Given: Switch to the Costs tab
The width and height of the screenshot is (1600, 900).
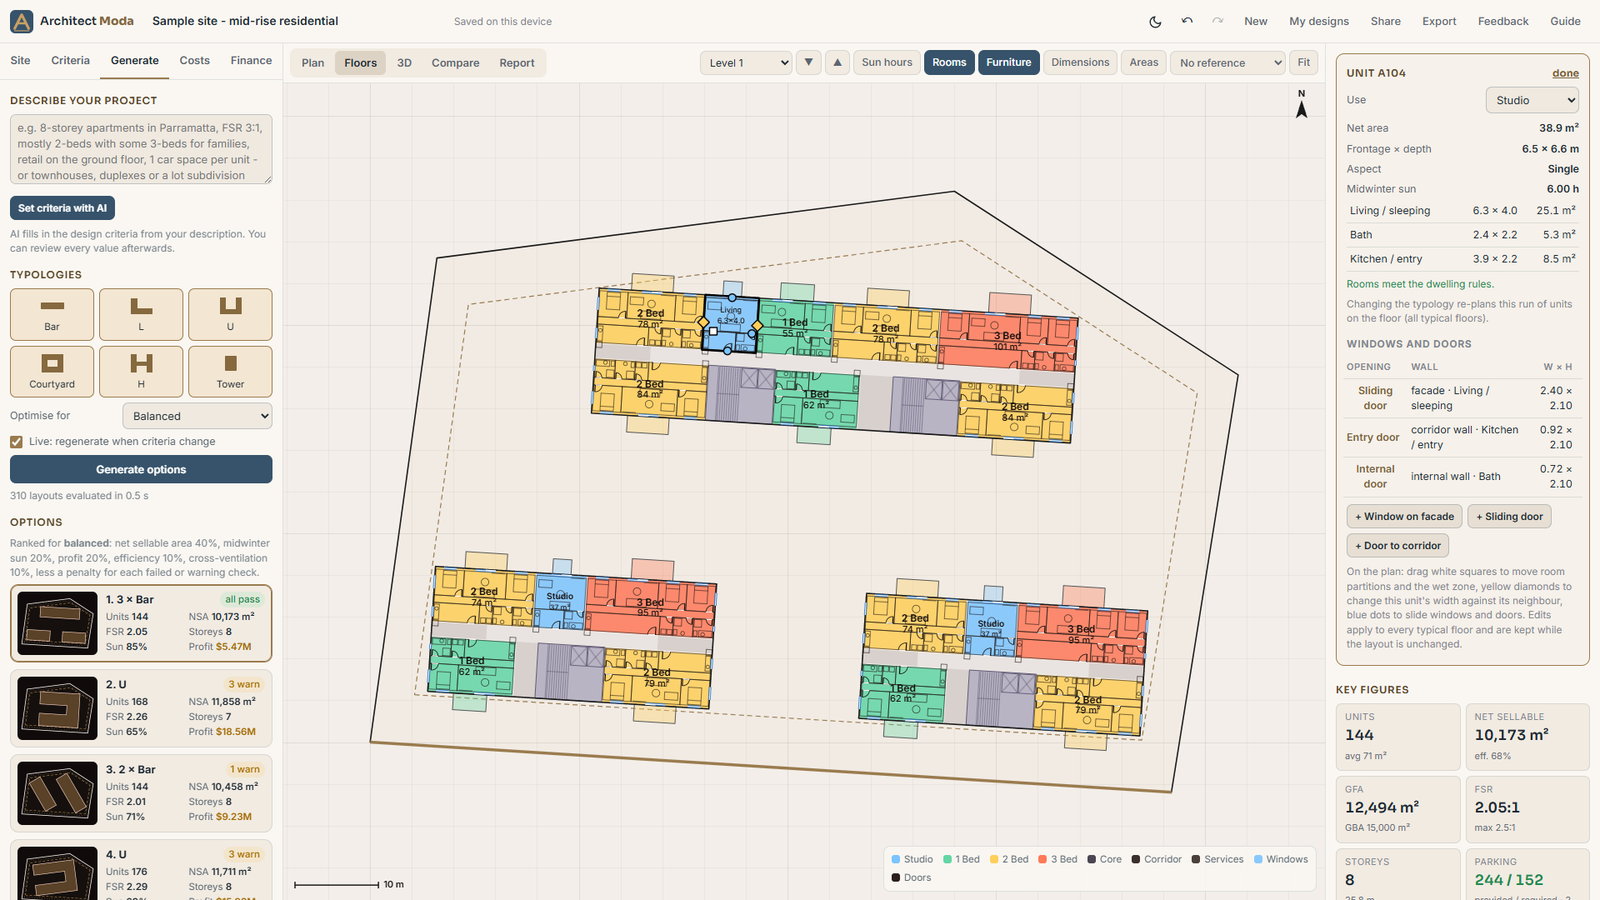Looking at the screenshot, I should pyautogui.click(x=194, y=60).
